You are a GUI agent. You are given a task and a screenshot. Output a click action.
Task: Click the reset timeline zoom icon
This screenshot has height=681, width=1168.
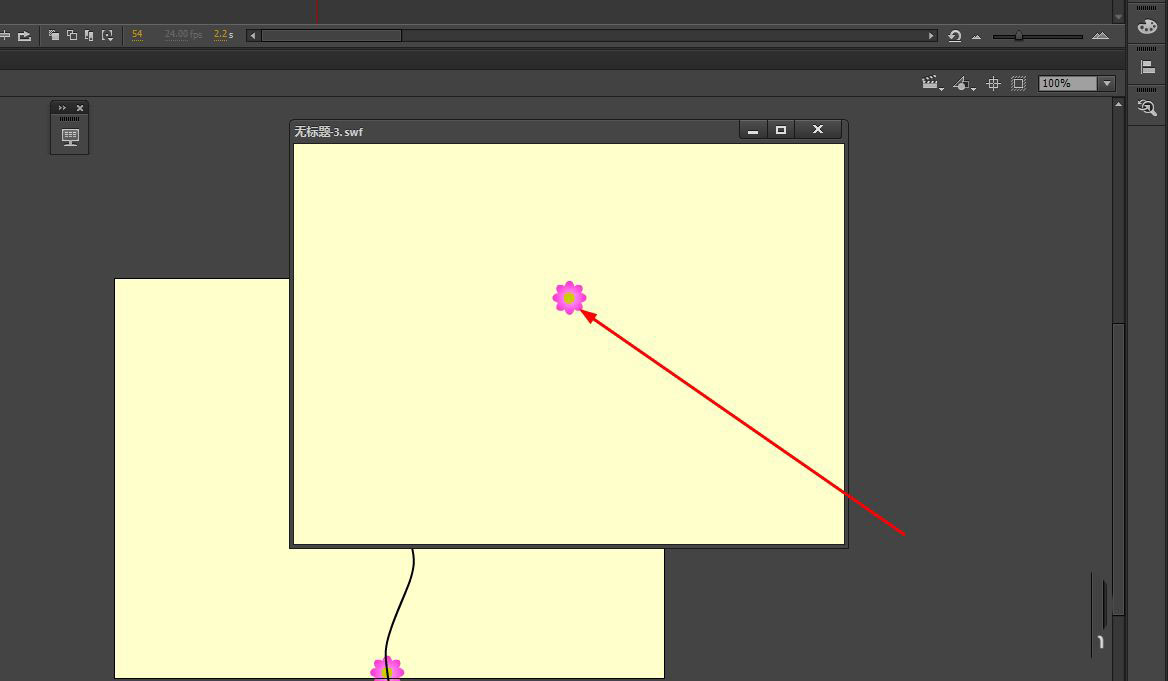tap(954, 36)
